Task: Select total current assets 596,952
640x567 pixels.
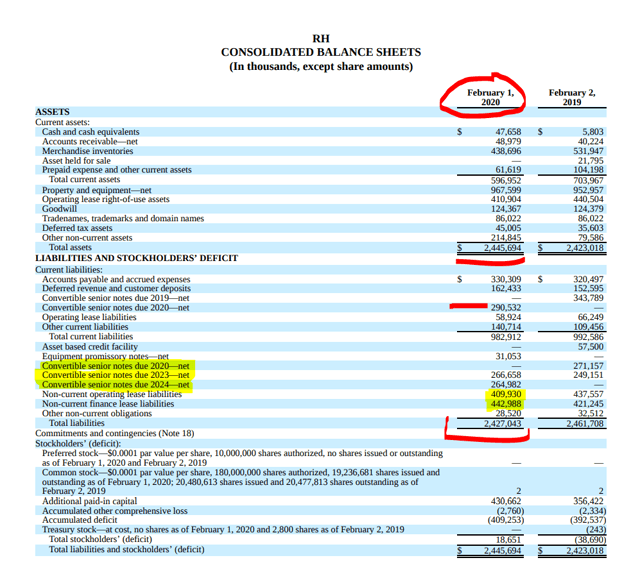Action: [506, 180]
